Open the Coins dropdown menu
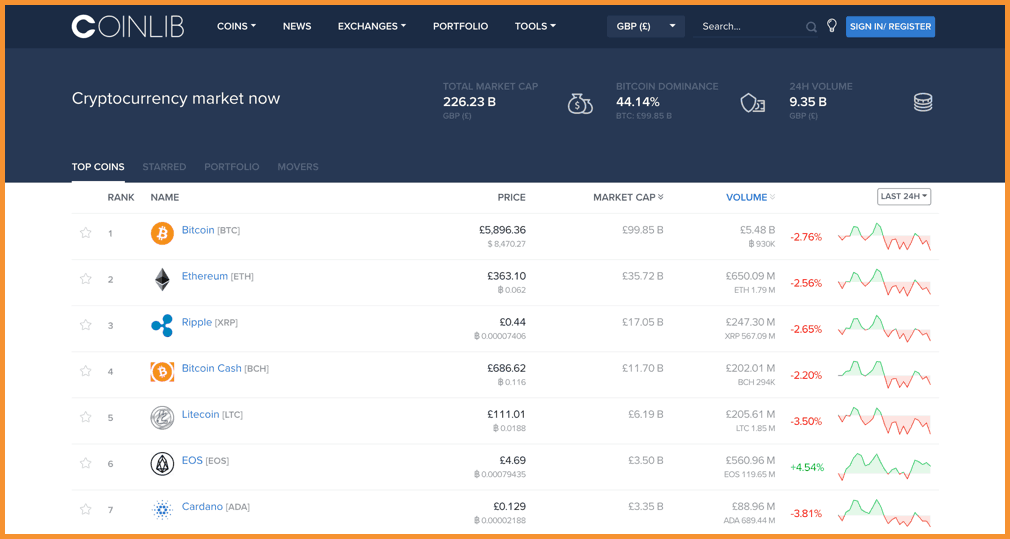Viewport: 1010px width, 539px height. (236, 26)
